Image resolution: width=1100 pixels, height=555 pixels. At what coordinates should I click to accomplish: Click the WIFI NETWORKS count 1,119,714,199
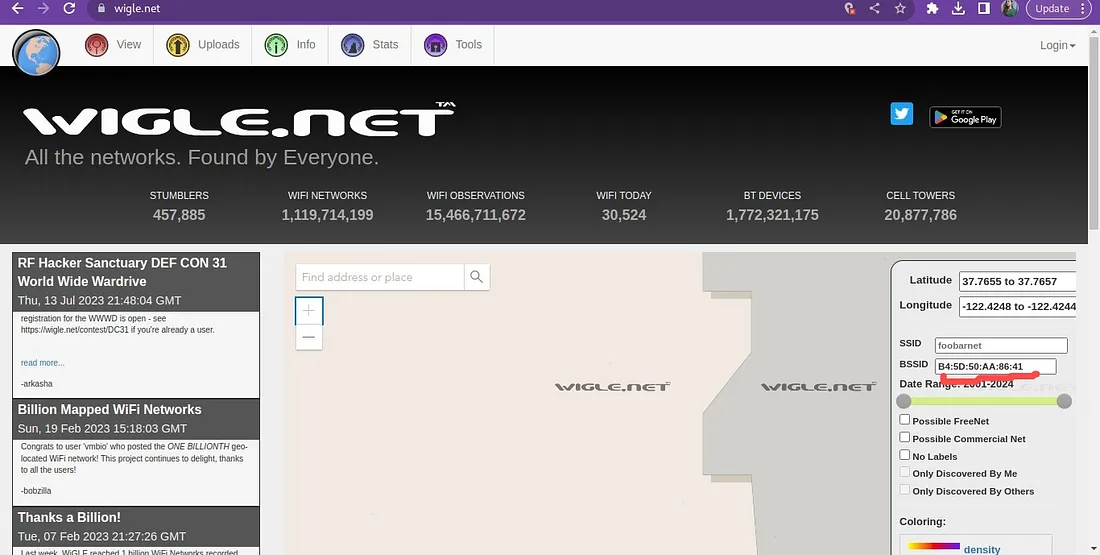point(327,215)
